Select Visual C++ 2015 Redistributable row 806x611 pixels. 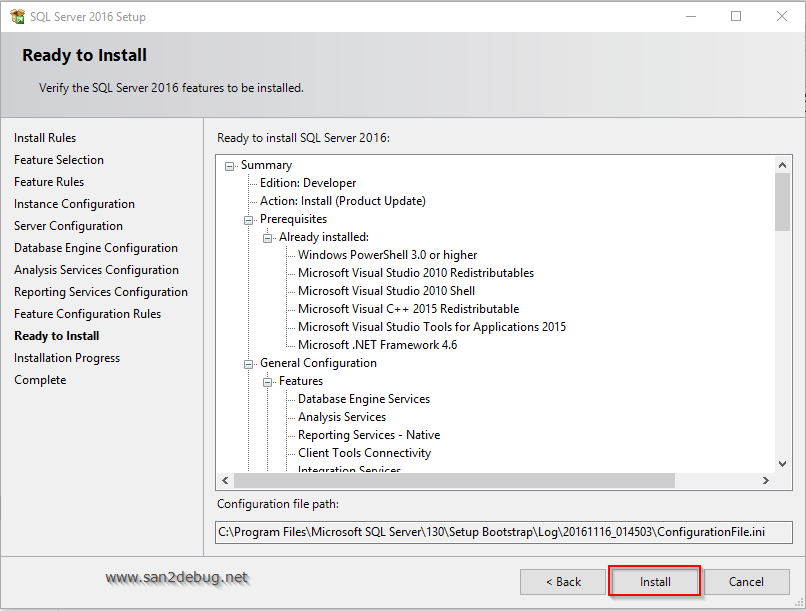[x=409, y=309]
